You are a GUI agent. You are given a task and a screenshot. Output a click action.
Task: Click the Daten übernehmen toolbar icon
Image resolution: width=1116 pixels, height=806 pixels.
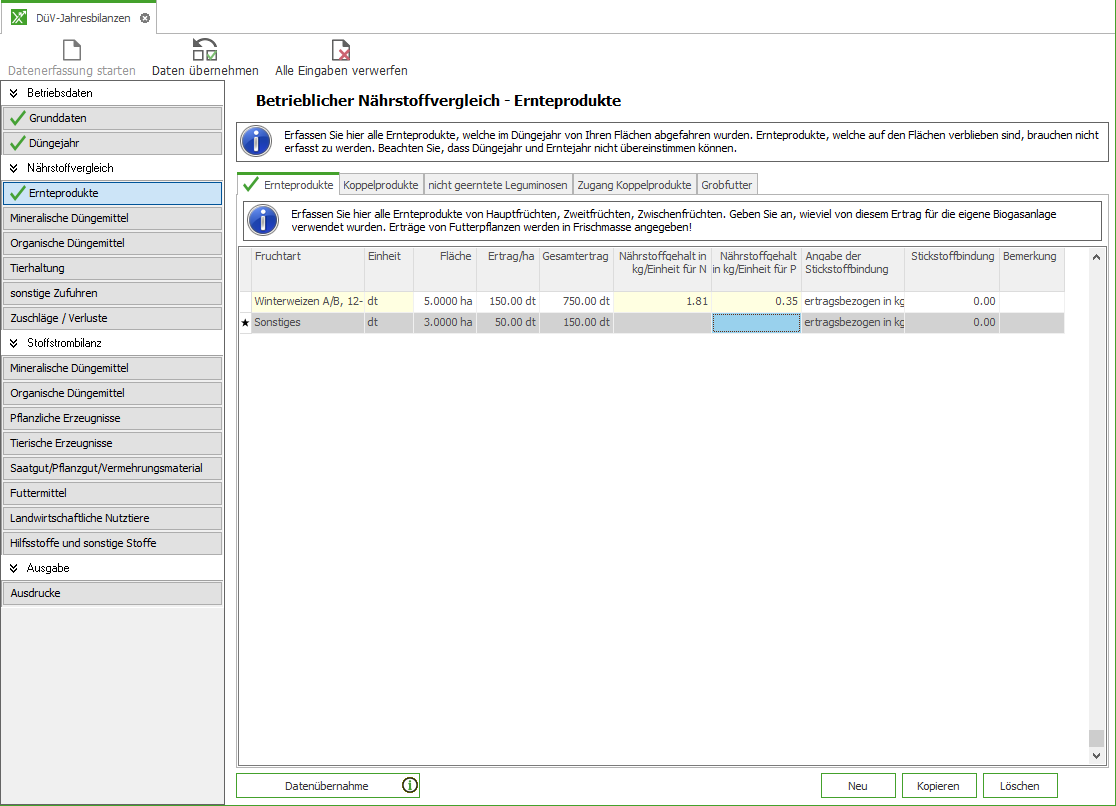[205, 50]
